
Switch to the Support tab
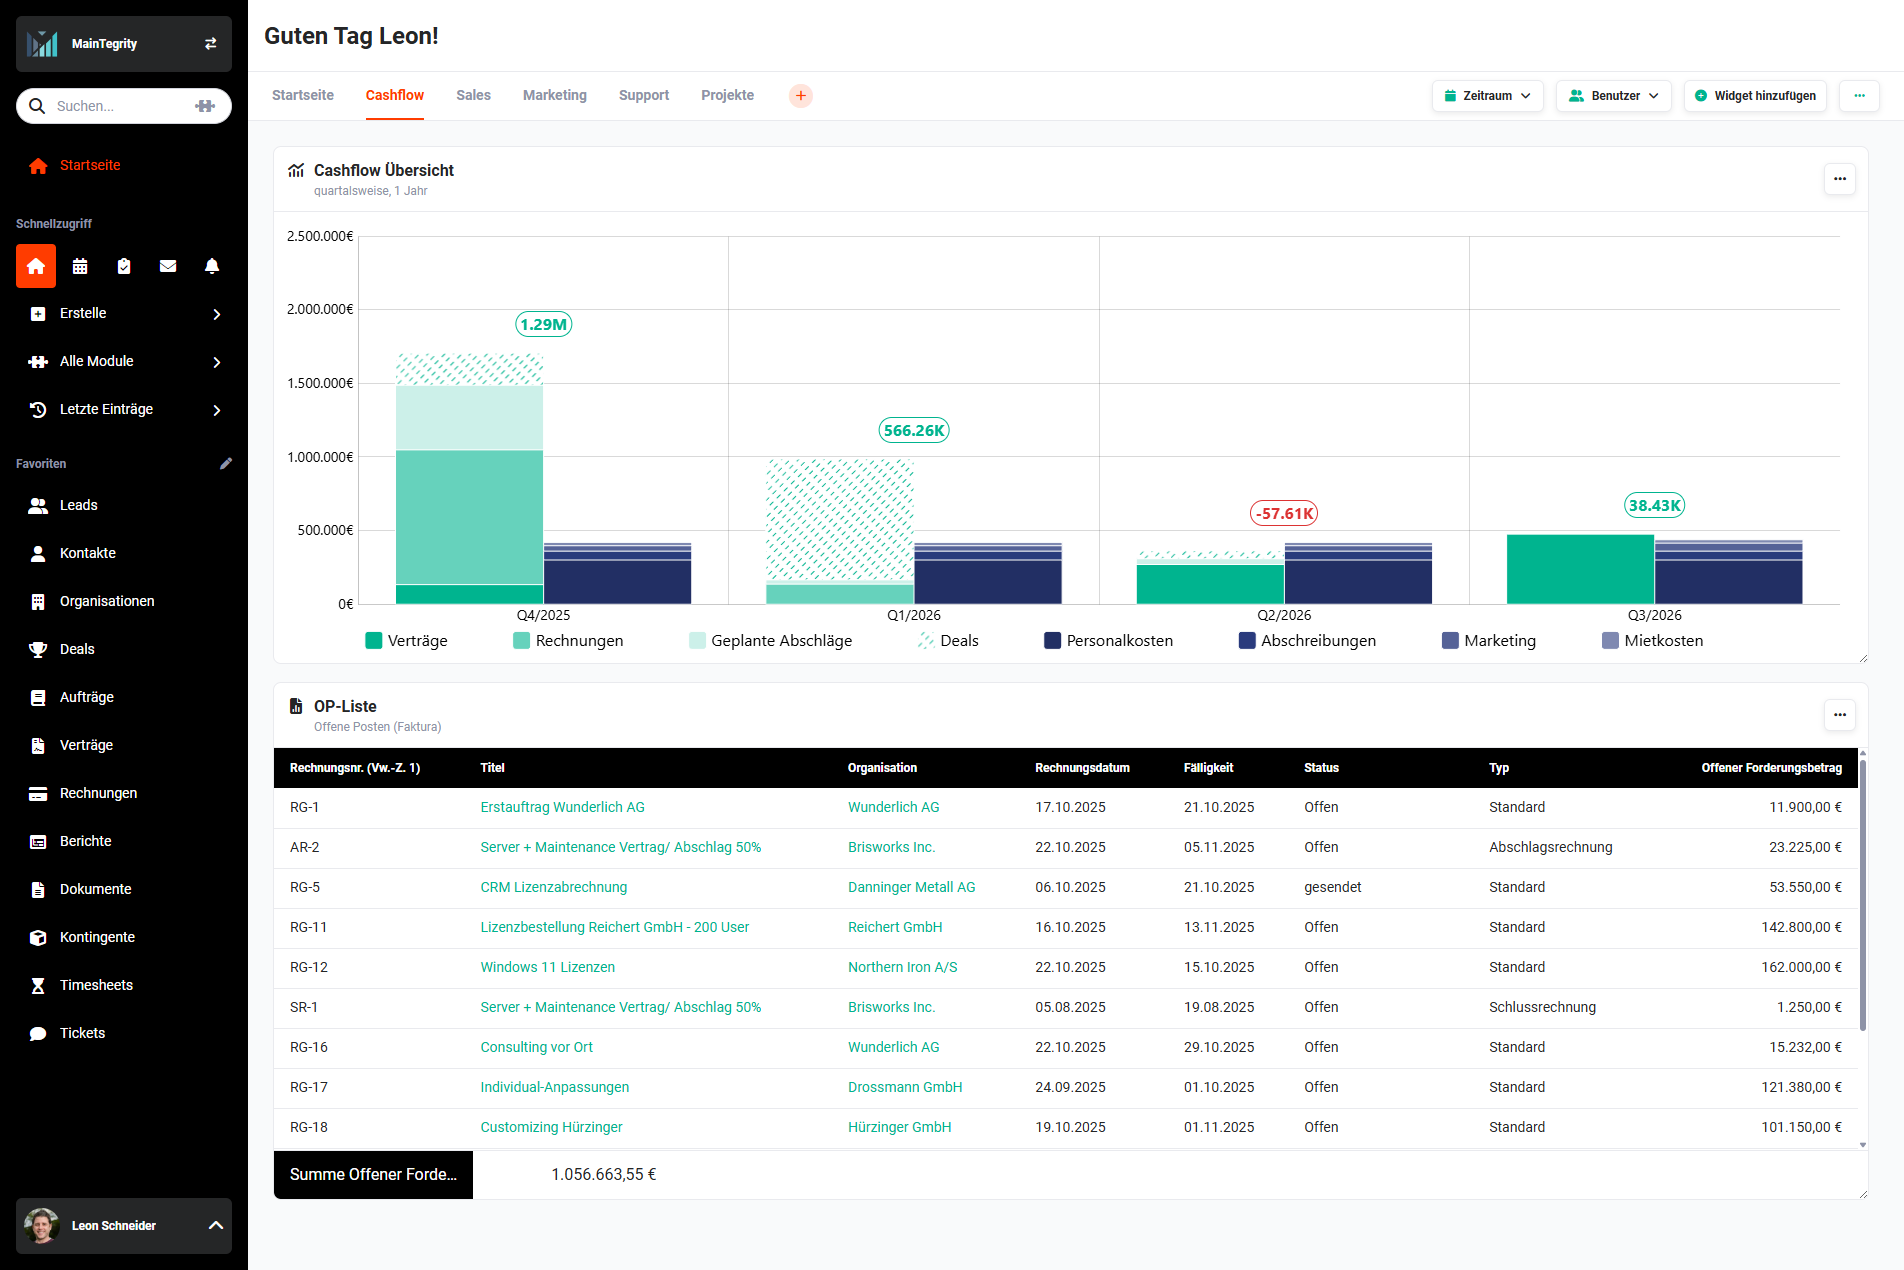[644, 95]
